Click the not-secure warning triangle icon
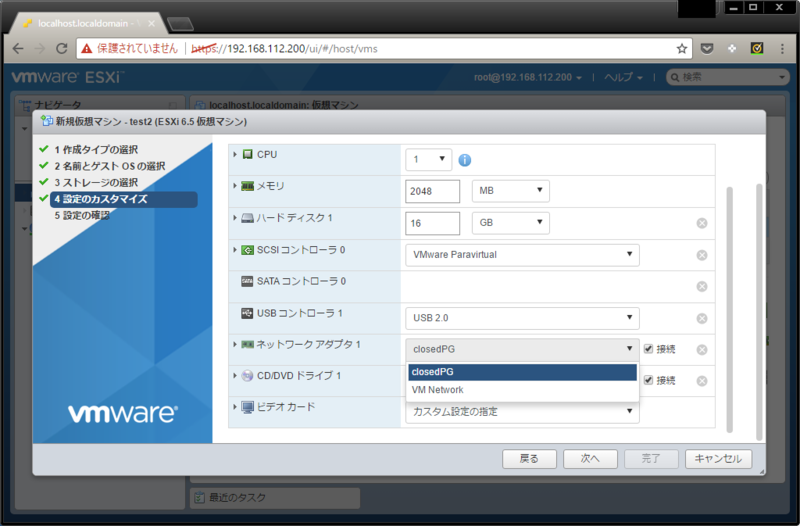This screenshot has width=800, height=526. point(87,48)
